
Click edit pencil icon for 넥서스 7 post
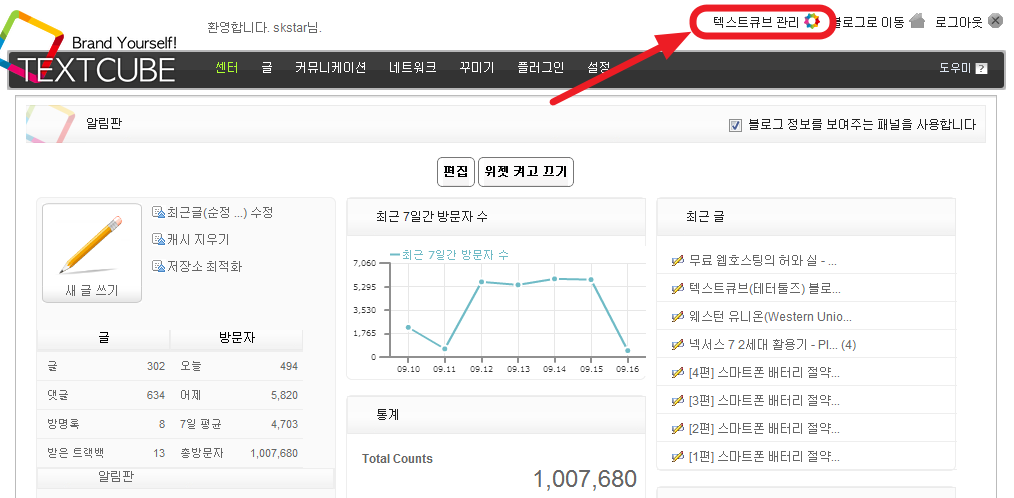(x=678, y=345)
